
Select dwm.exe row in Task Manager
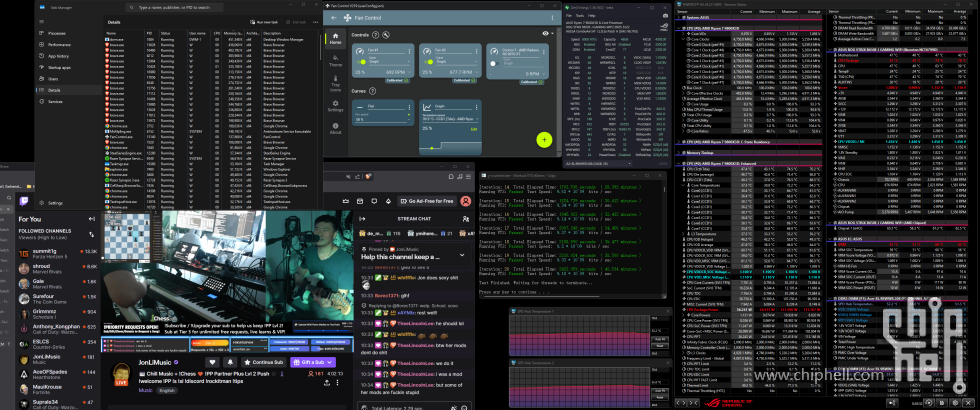pyautogui.click(x=212, y=39)
